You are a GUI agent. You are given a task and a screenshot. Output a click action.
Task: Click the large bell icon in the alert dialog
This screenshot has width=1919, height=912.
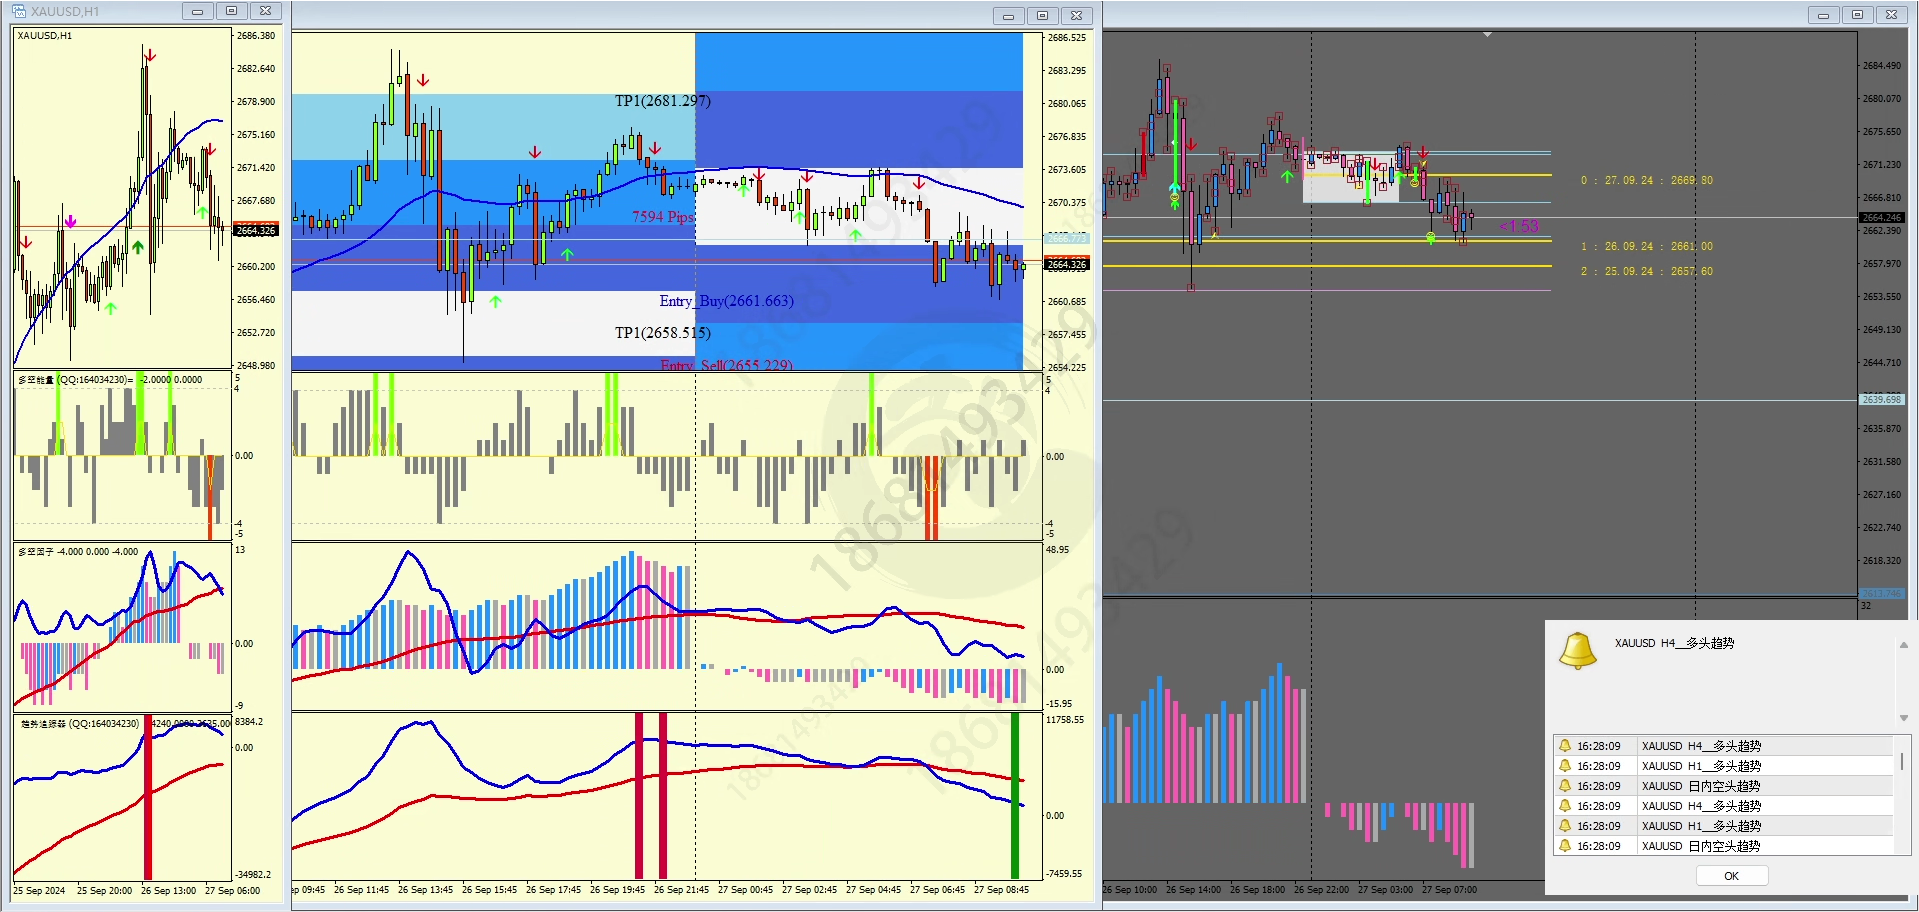coord(1578,651)
